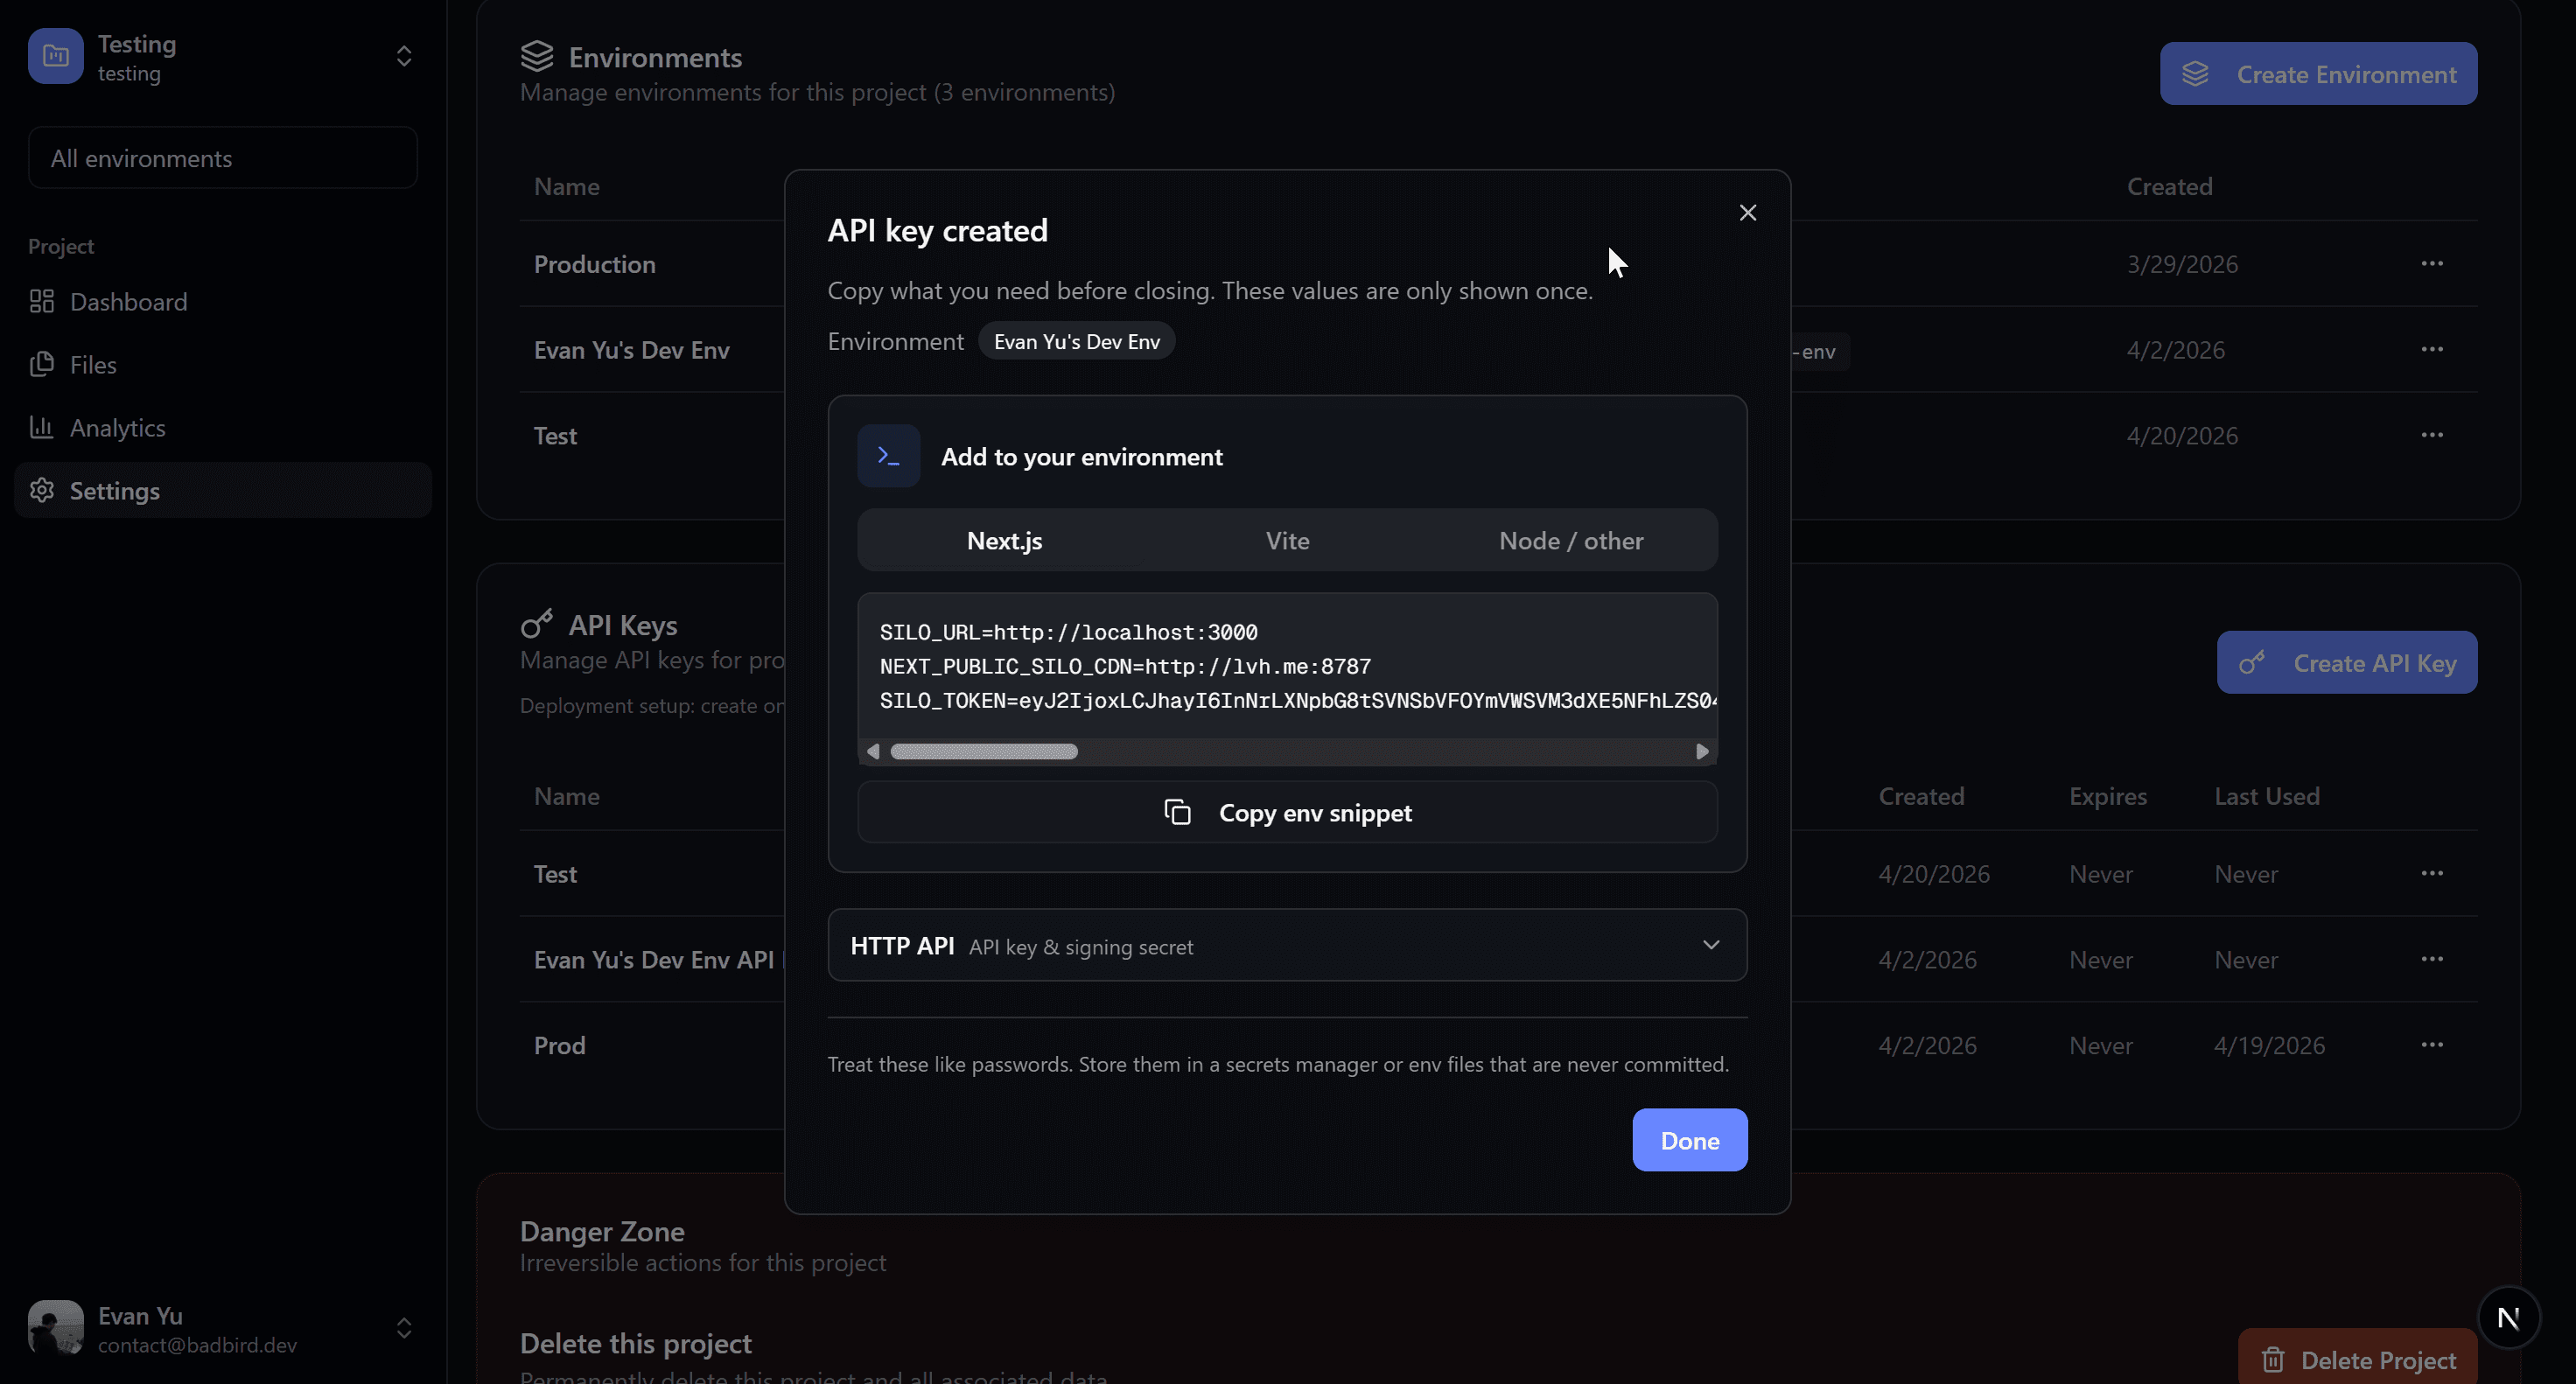Click the NEXT_PUBLIC_SILO_CDN line
The height and width of the screenshot is (1384, 2576).
tap(1125, 666)
